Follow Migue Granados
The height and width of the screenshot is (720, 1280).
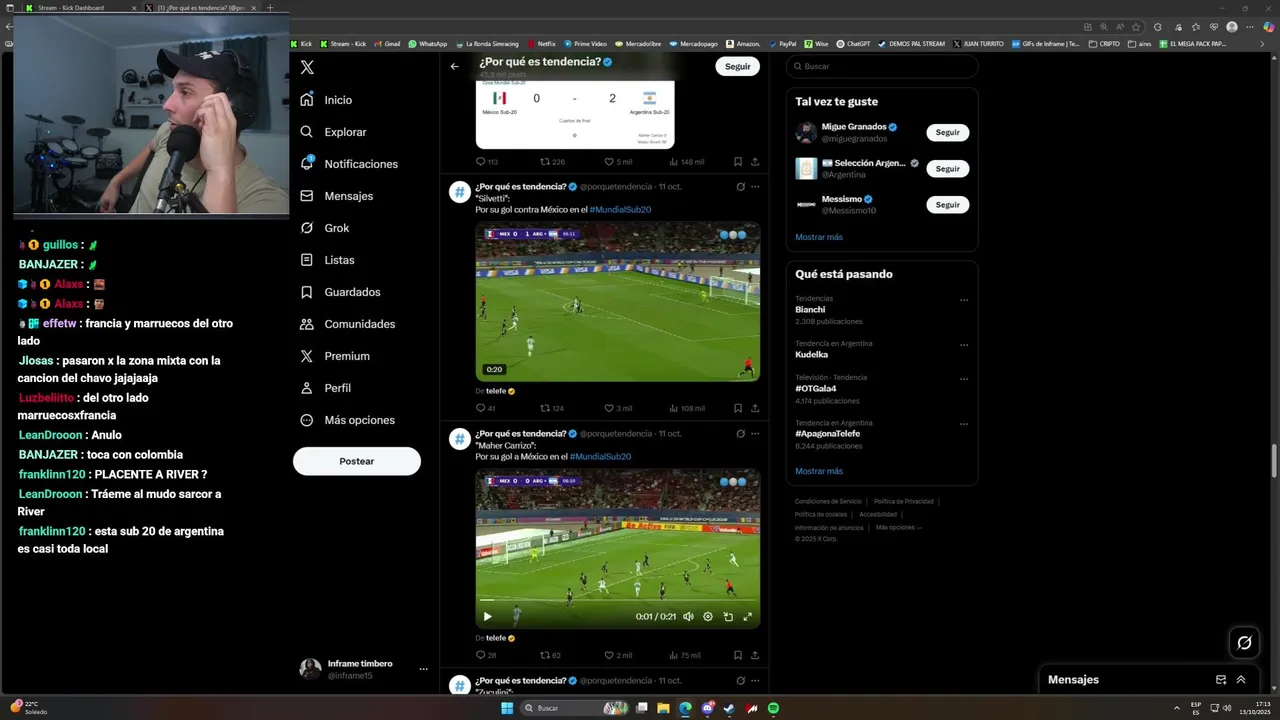[x=947, y=132]
